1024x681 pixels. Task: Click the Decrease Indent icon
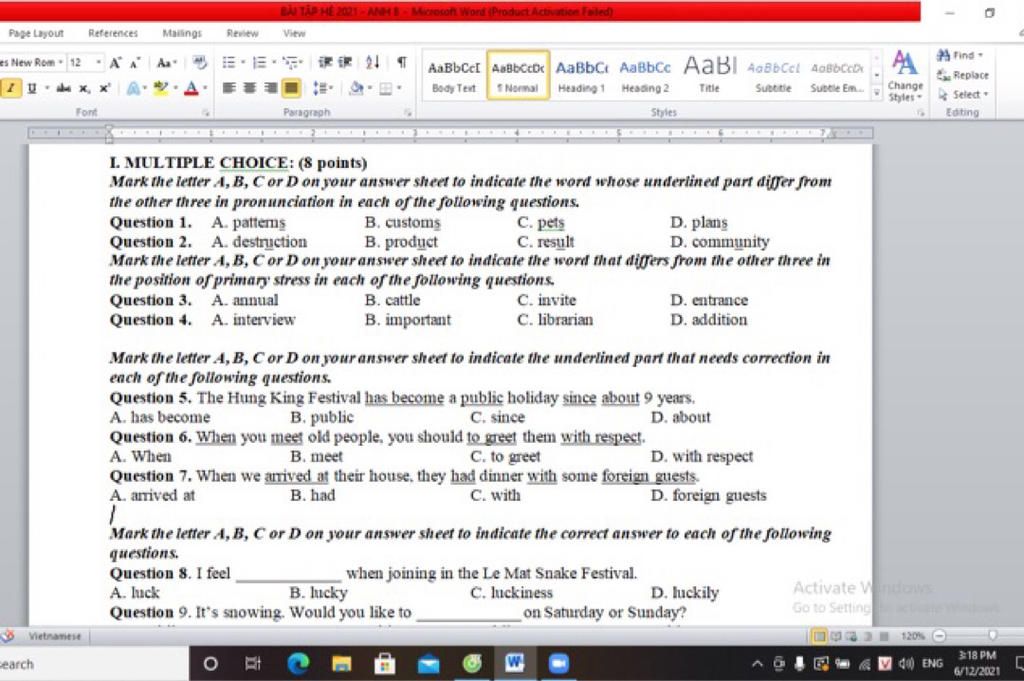[x=325, y=63]
